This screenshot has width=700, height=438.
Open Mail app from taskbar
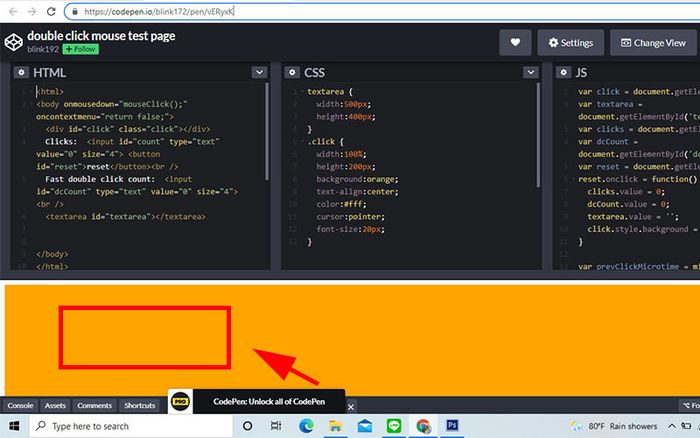coord(365,426)
